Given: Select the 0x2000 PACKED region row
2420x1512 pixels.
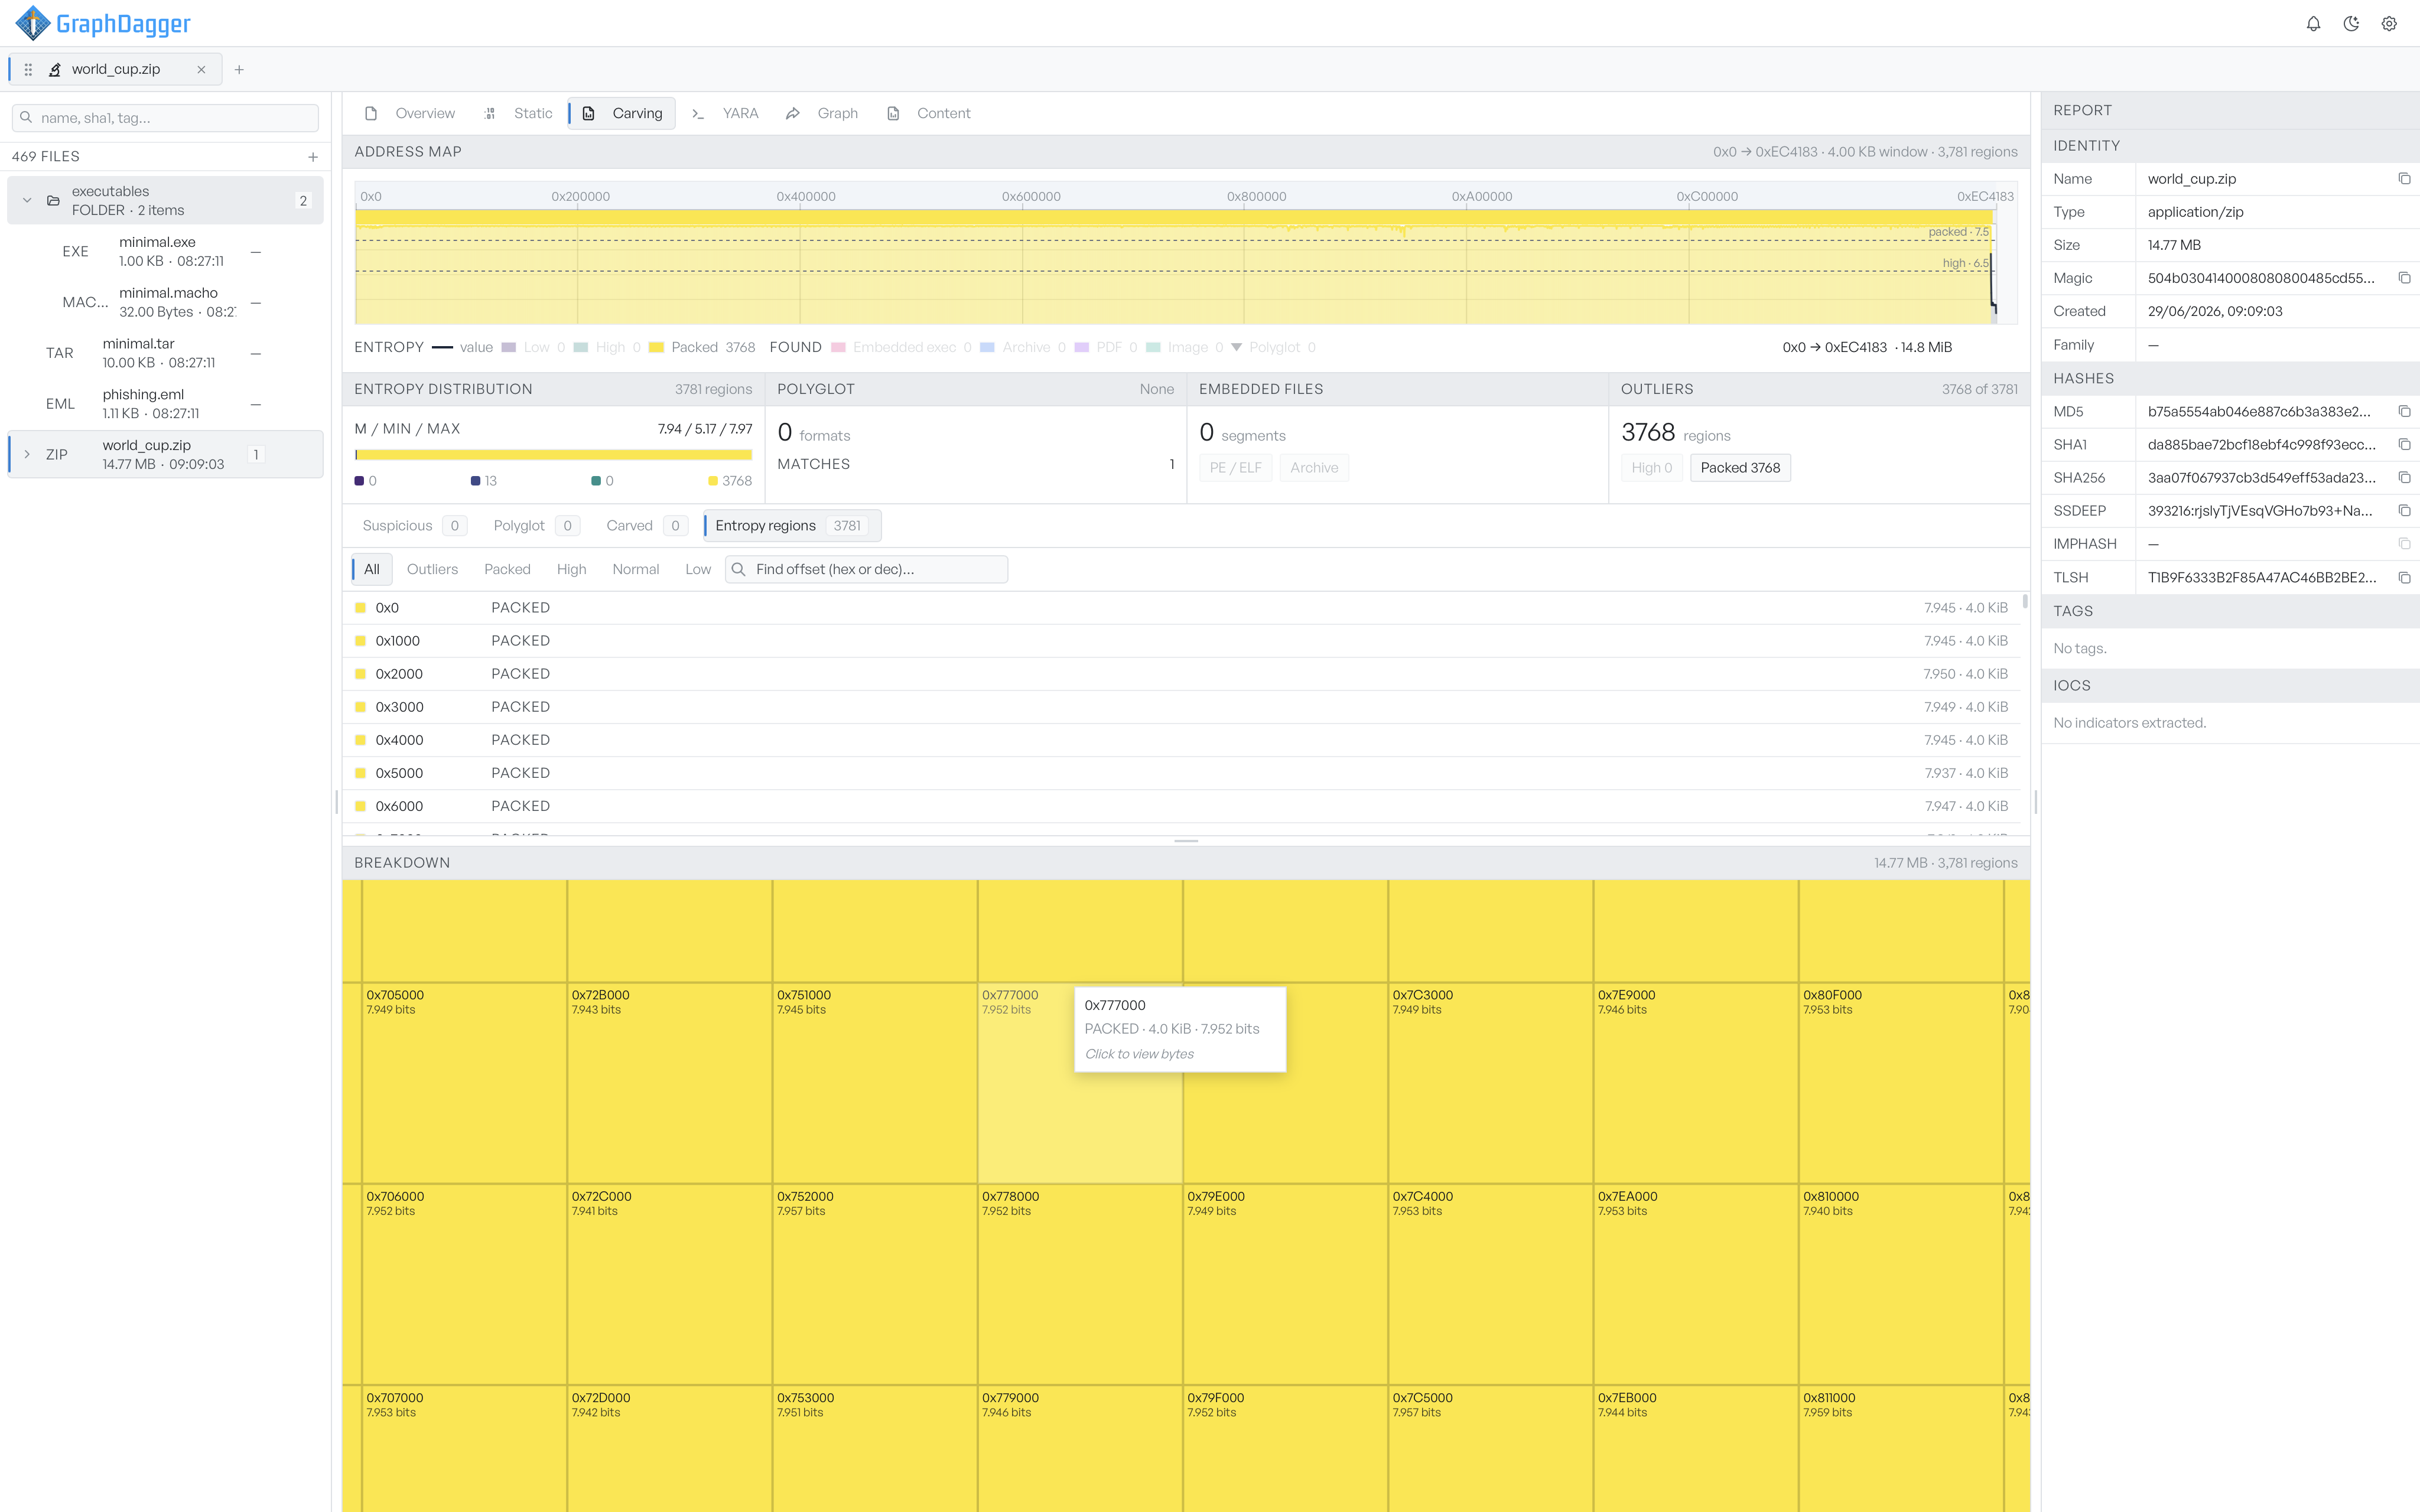Looking at the screenshot, I should (1181, 674).
